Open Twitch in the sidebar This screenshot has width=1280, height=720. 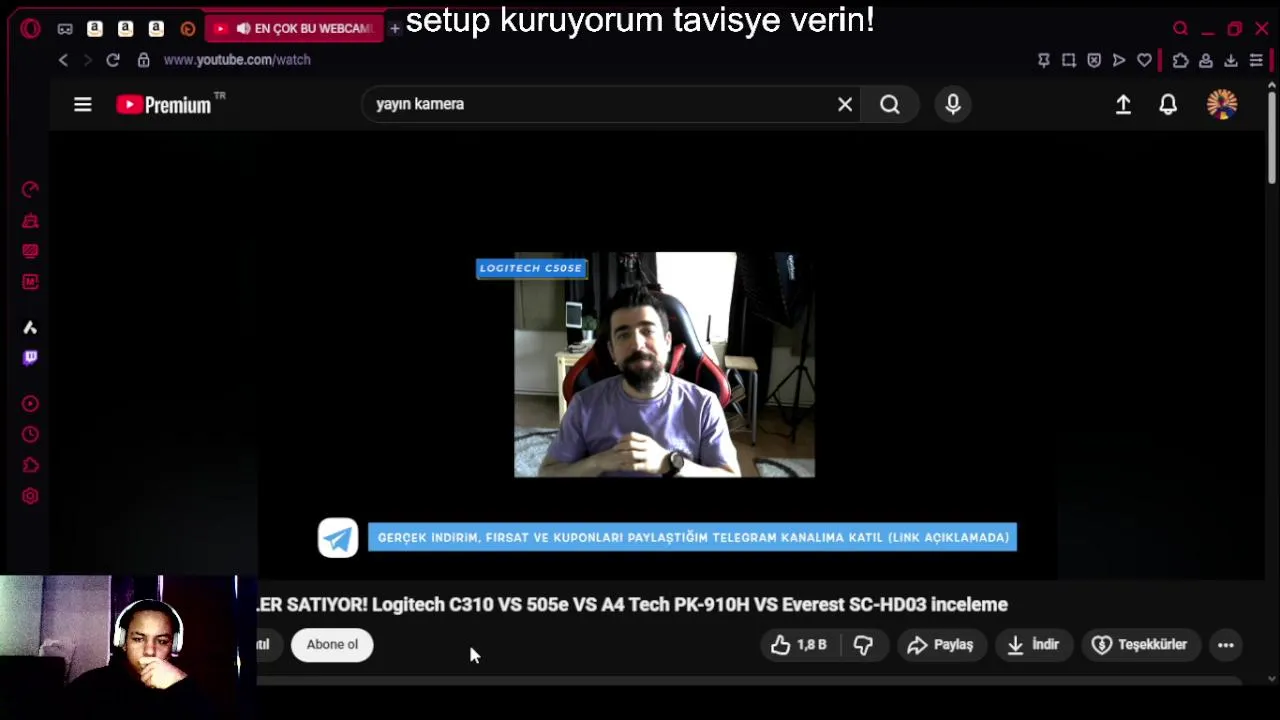pyautogui.click(x=30, y=357)
